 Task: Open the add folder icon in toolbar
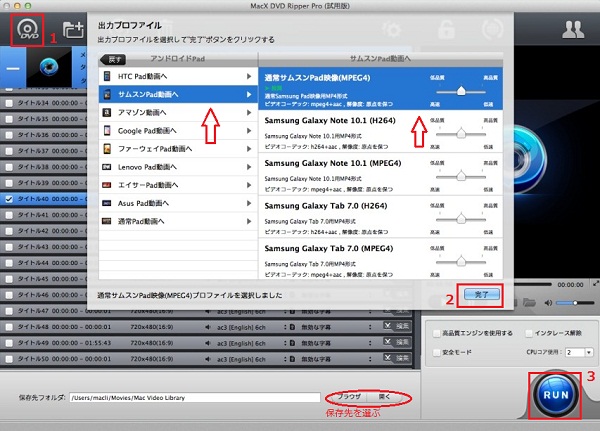73,30
